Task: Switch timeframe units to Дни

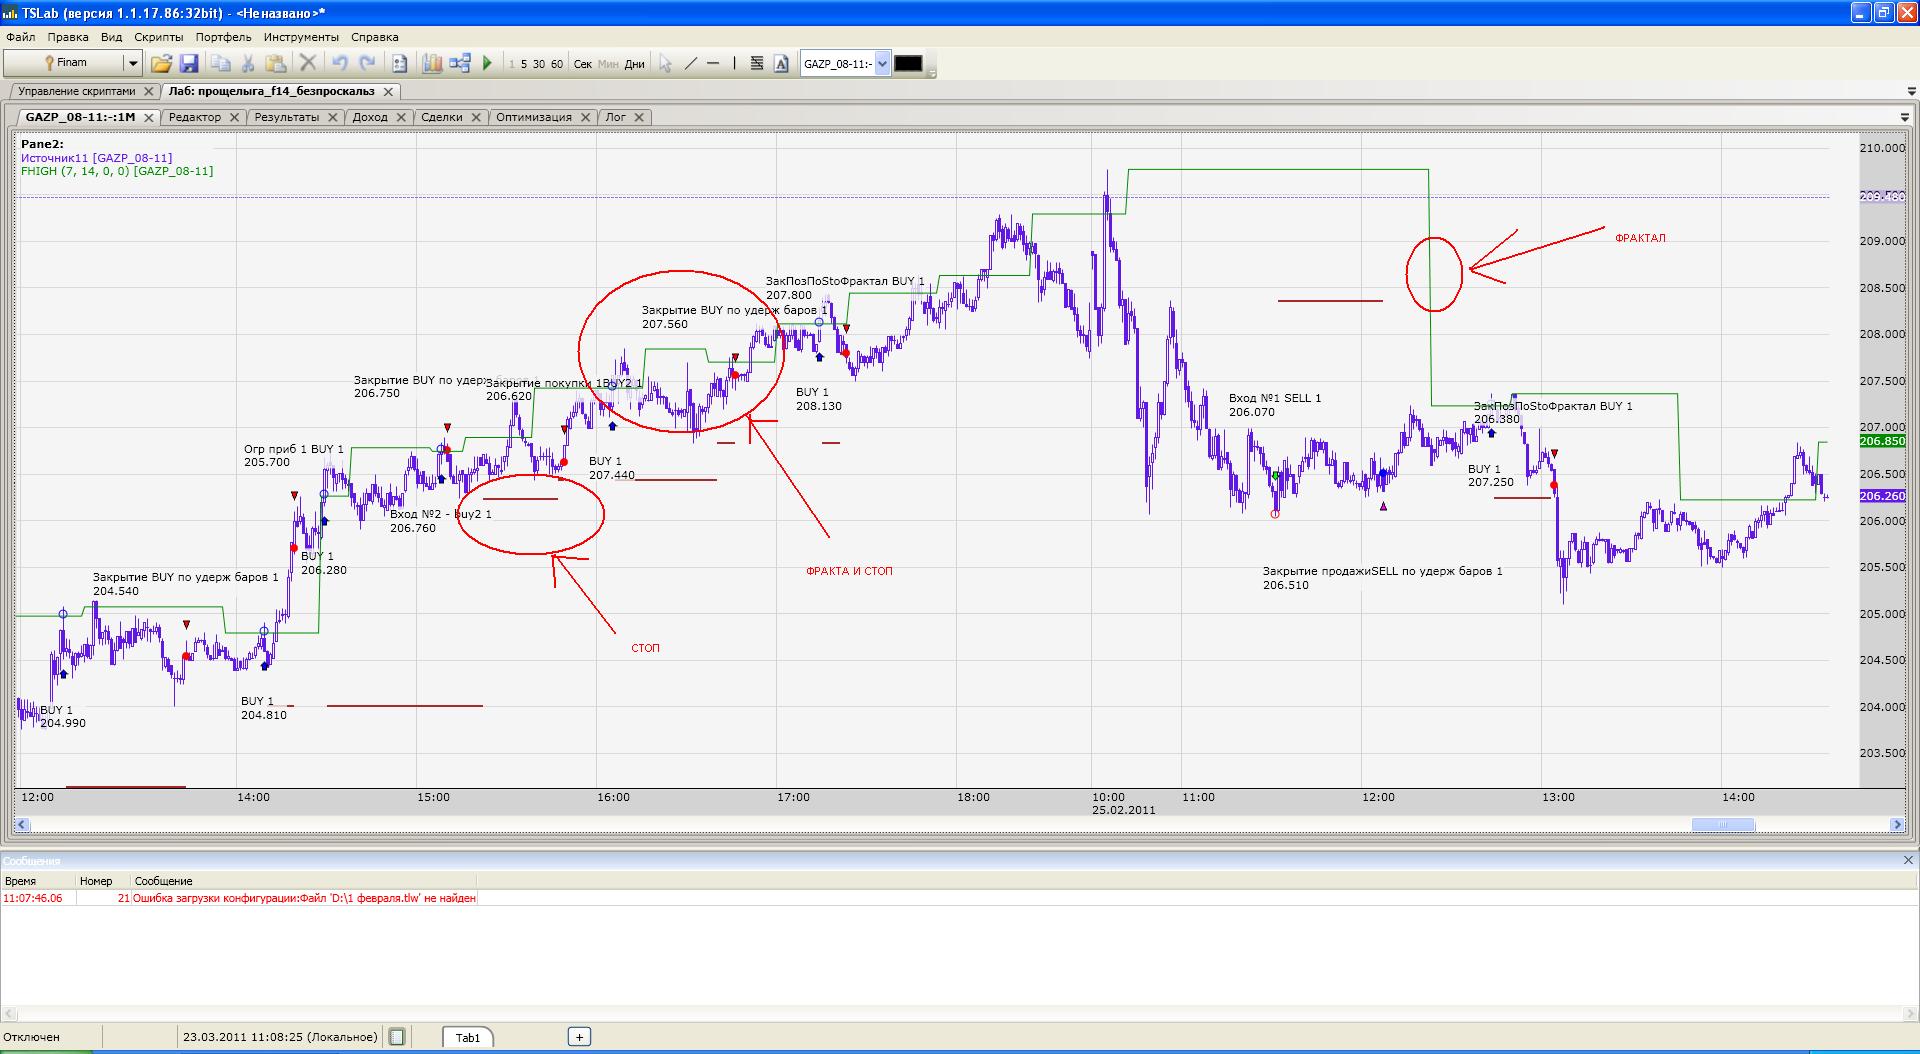Action: 634,64
